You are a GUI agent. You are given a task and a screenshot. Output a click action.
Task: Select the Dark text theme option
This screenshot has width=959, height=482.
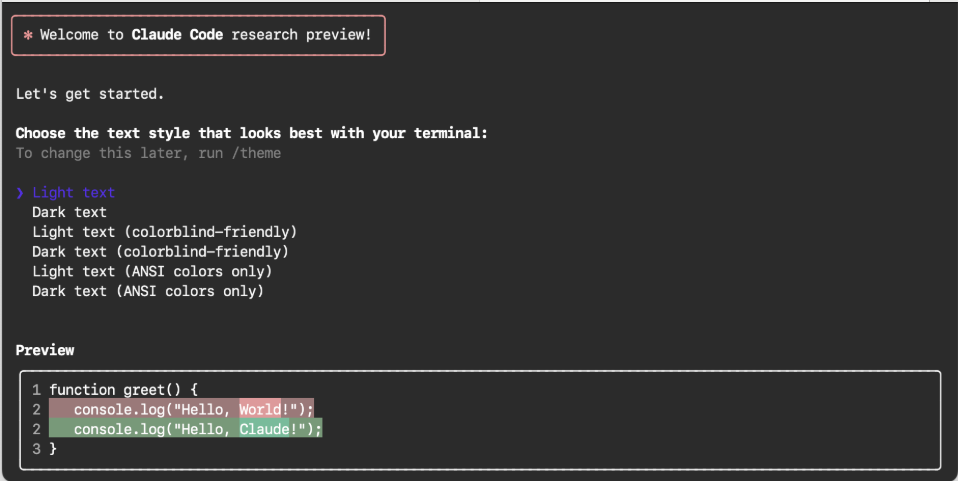point(69,212)
